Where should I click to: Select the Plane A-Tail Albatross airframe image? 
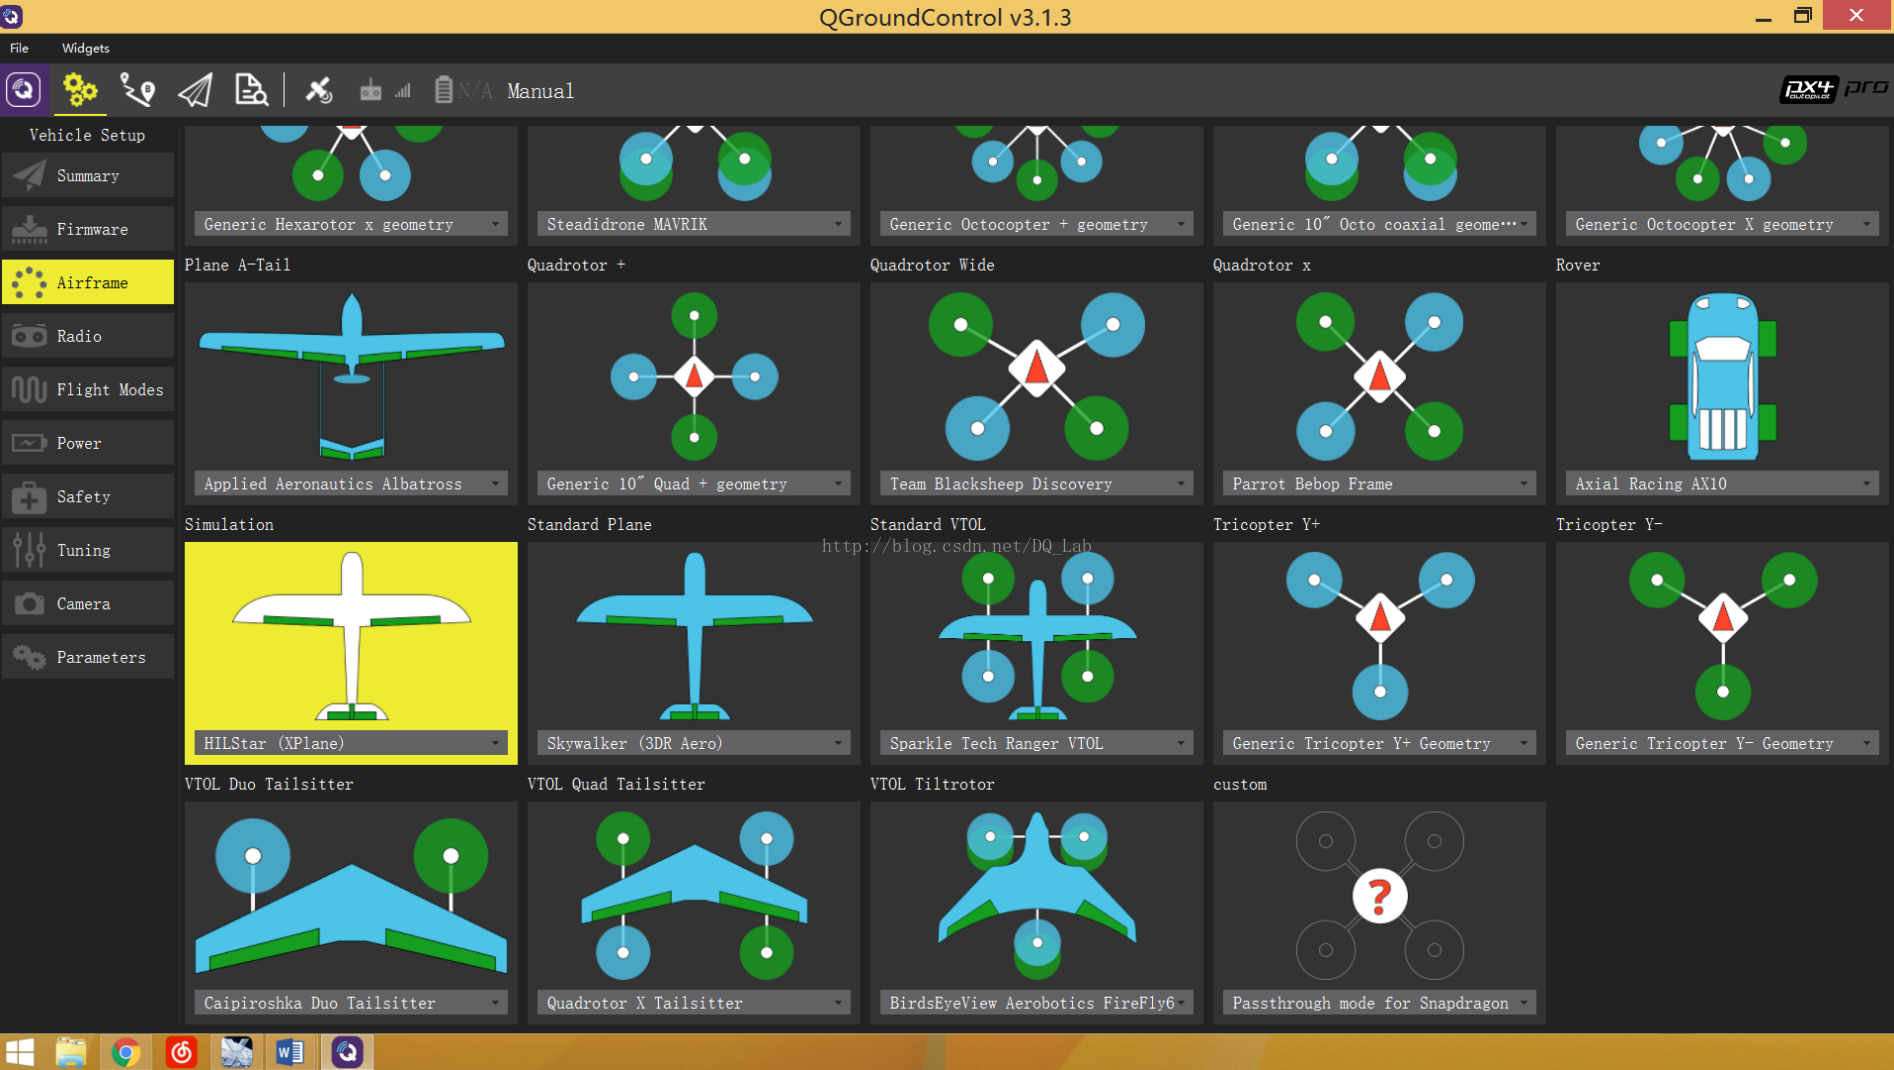(351, 376)
